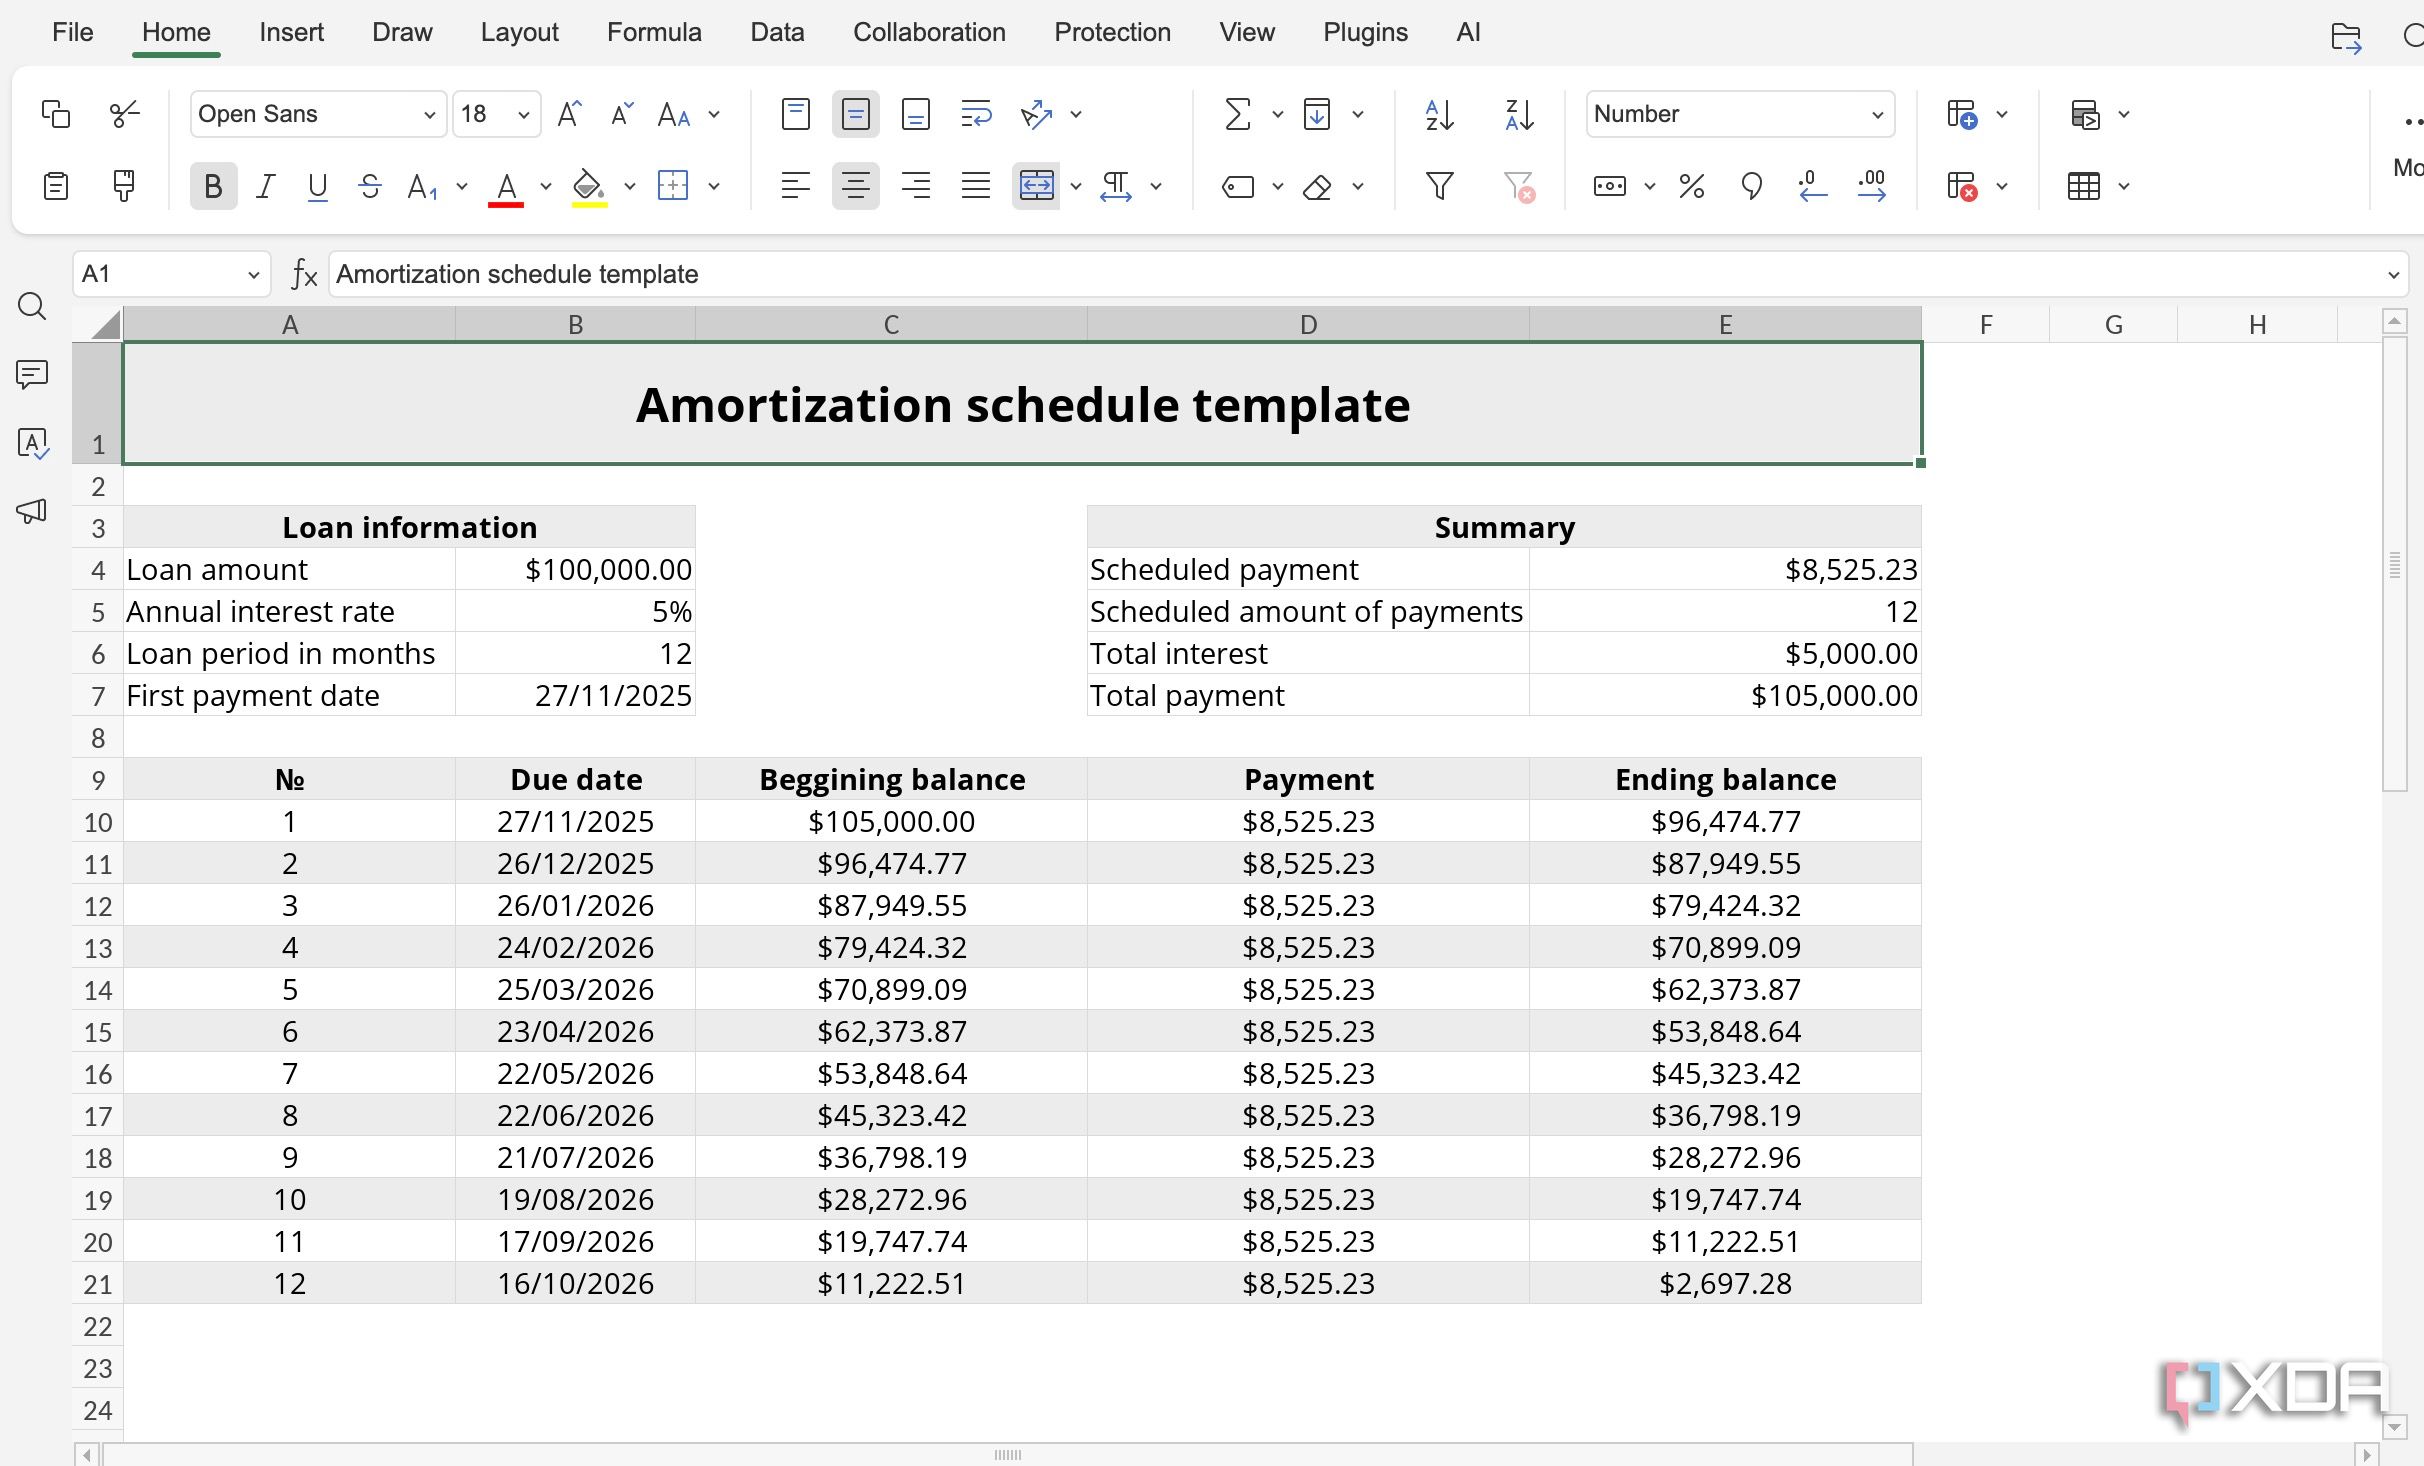Sort ascending with the A-Z icon
2424x1466 pixels.
click(1439, 114)
